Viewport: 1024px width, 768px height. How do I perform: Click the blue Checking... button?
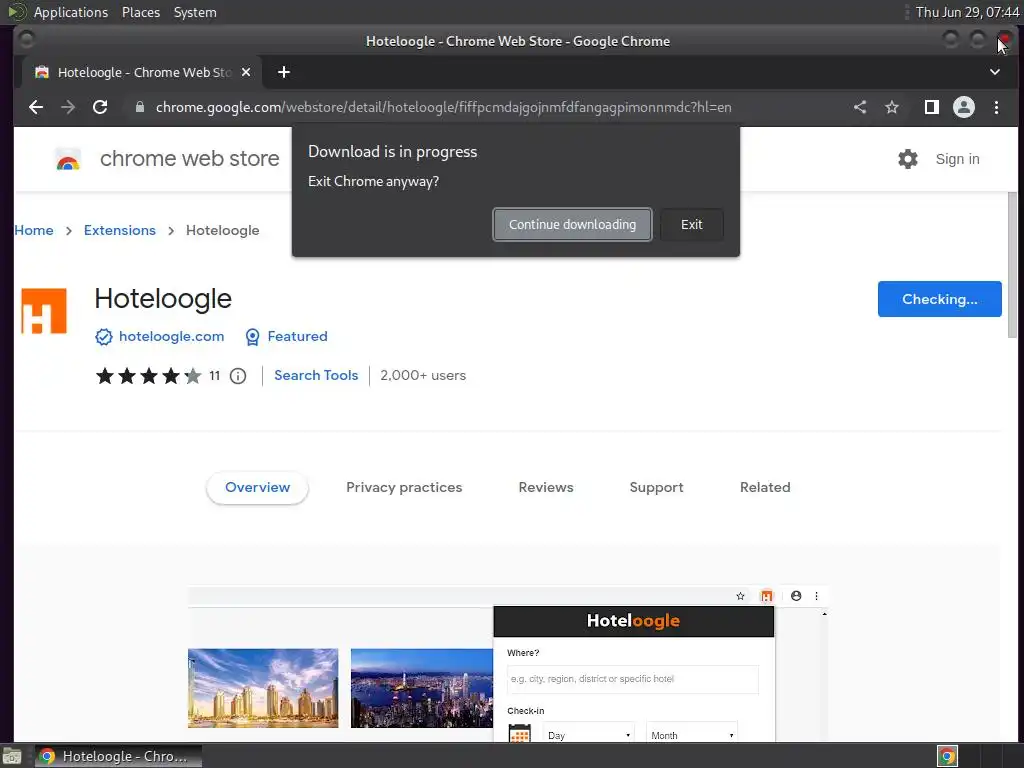[x=939, y=299]
